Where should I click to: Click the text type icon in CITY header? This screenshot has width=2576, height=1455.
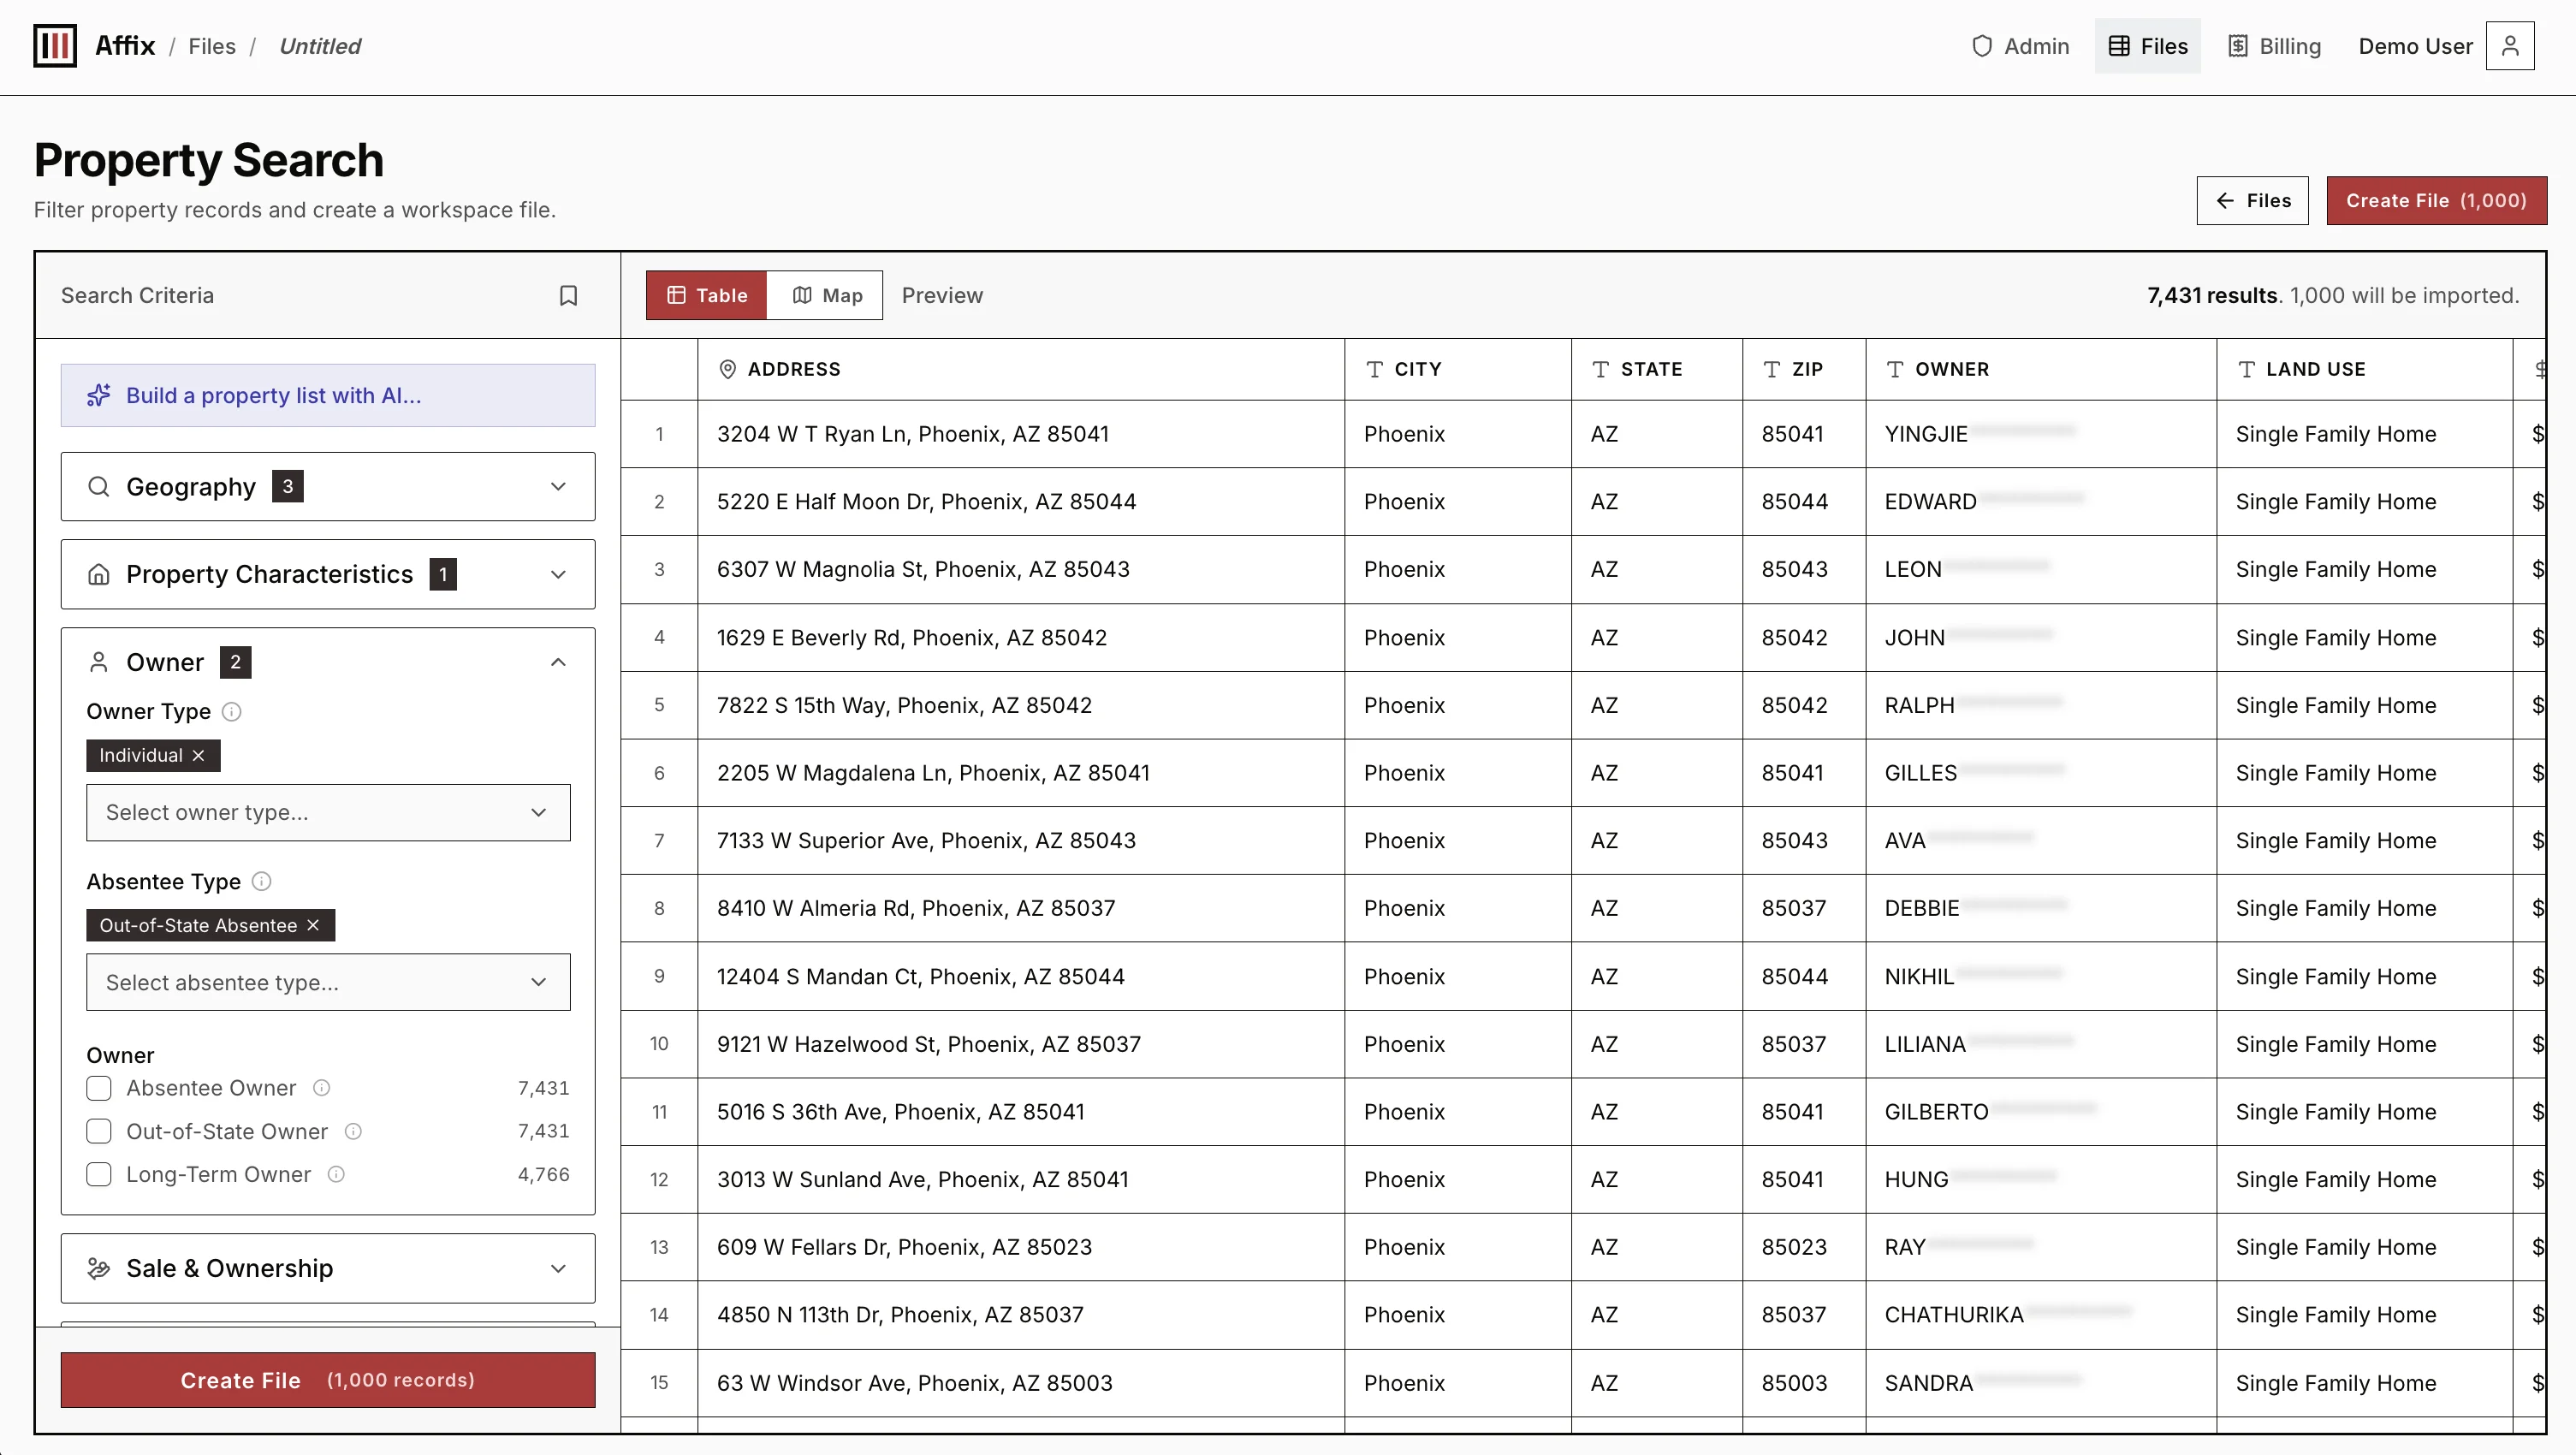[1375, 369]
